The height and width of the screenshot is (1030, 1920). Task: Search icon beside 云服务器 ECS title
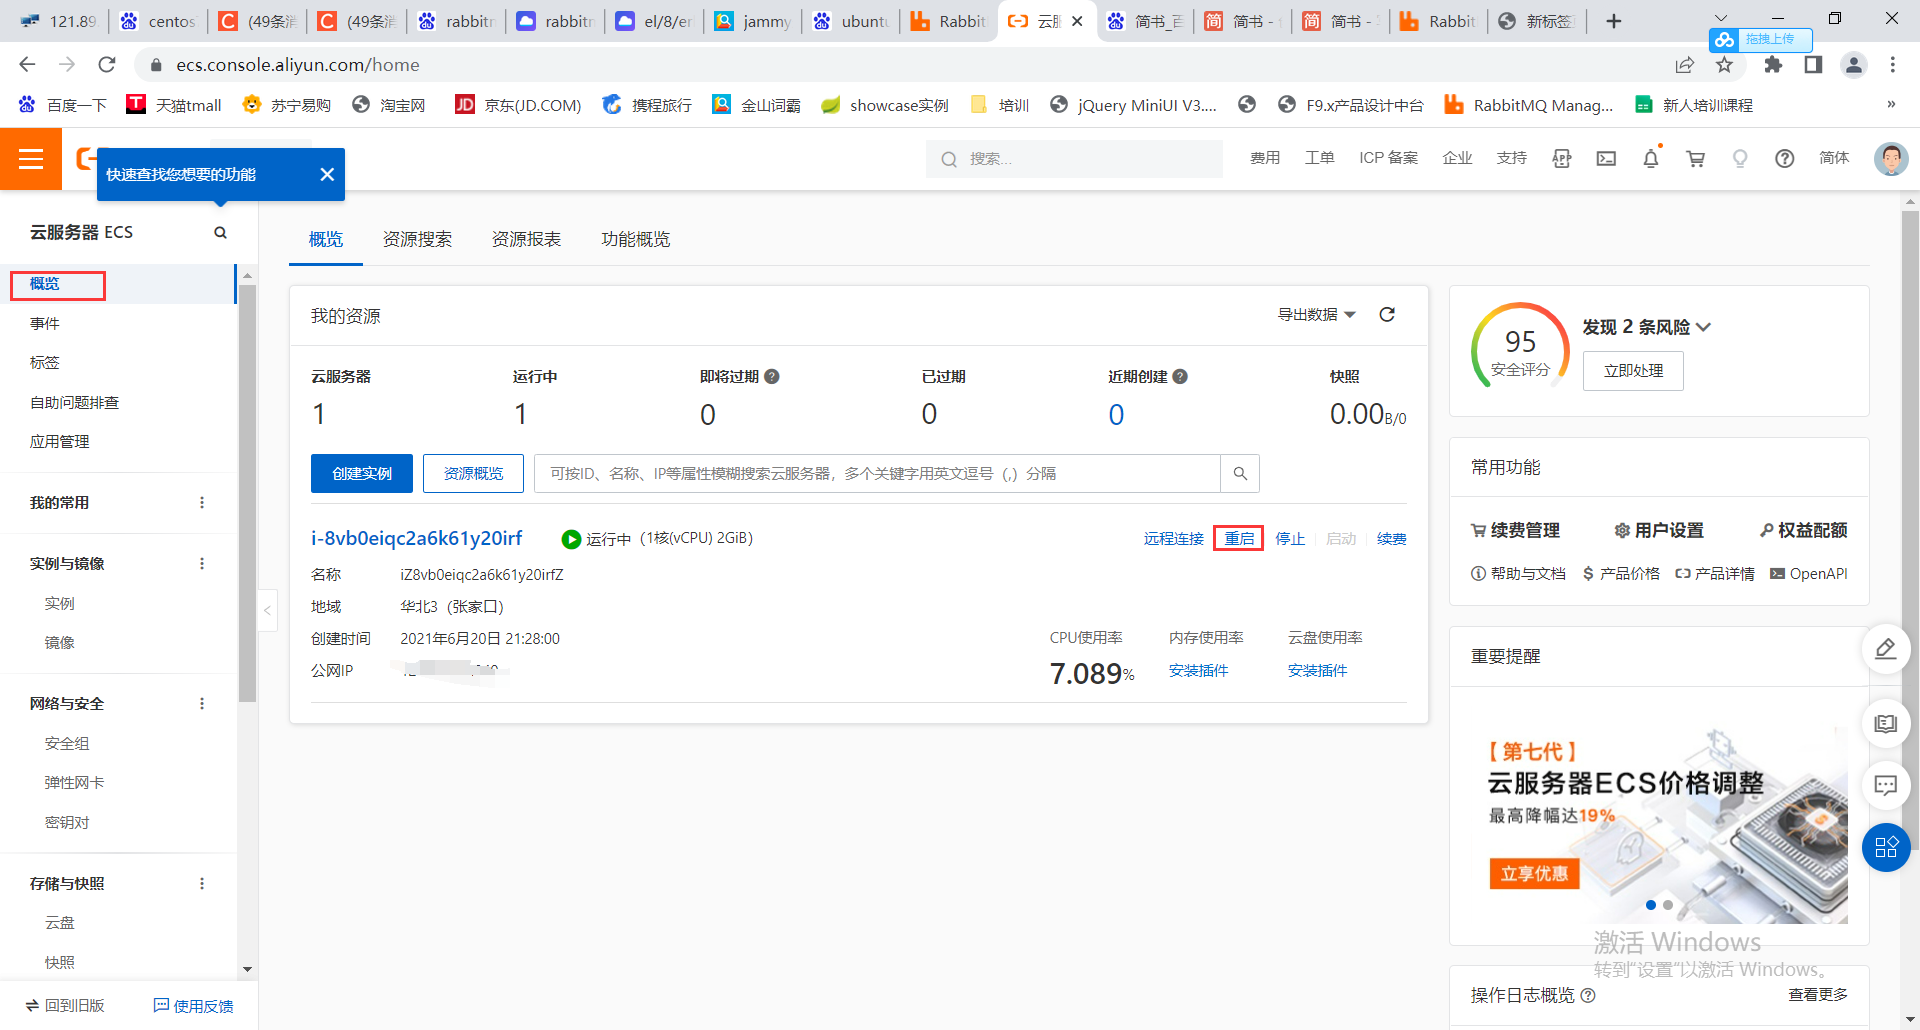pos(220,233)
